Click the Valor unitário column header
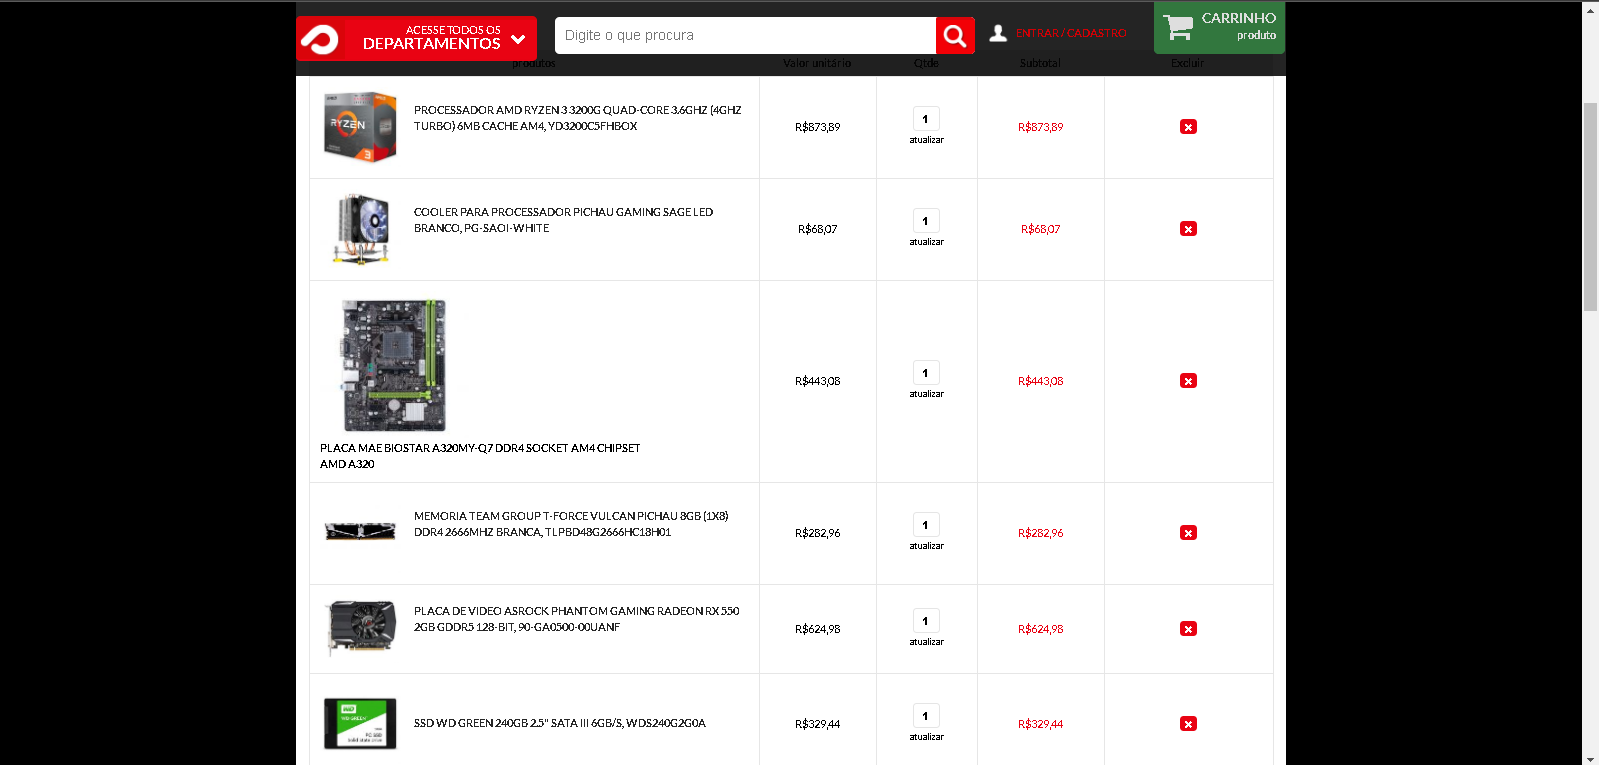Viewport: 1599px width, 765px height. (817, 63)
